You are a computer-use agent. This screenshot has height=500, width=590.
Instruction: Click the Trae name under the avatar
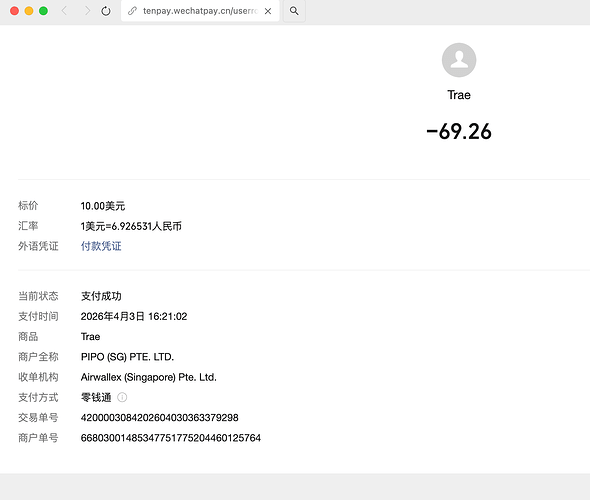pos(459,95)
